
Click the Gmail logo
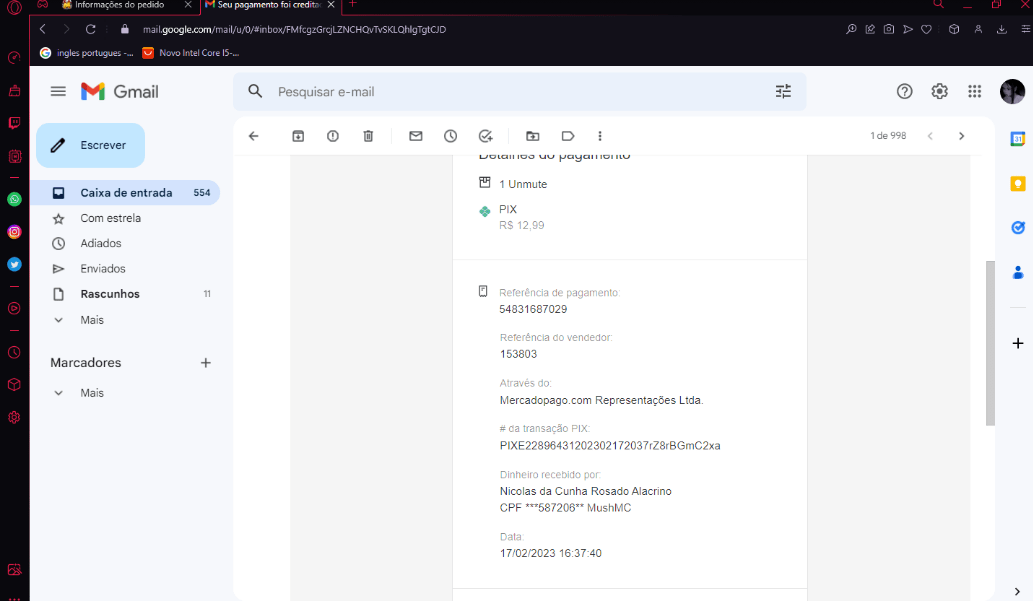119,92
